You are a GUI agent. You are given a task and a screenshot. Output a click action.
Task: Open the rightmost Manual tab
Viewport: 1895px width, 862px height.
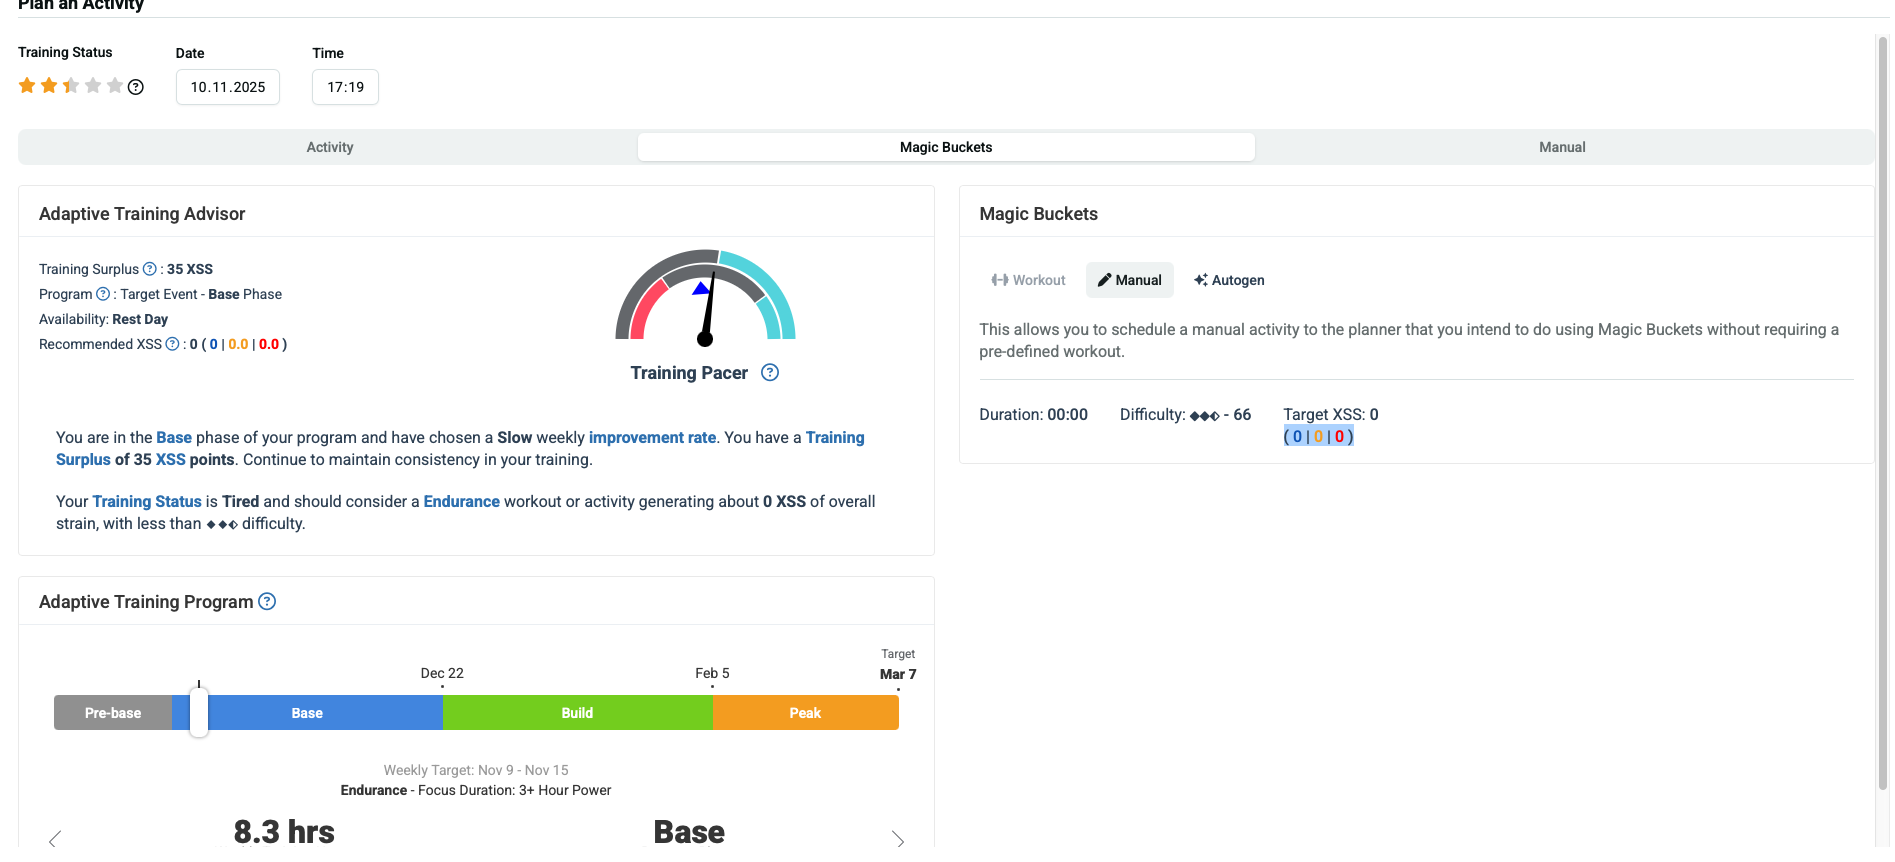tap(1562, 147)
